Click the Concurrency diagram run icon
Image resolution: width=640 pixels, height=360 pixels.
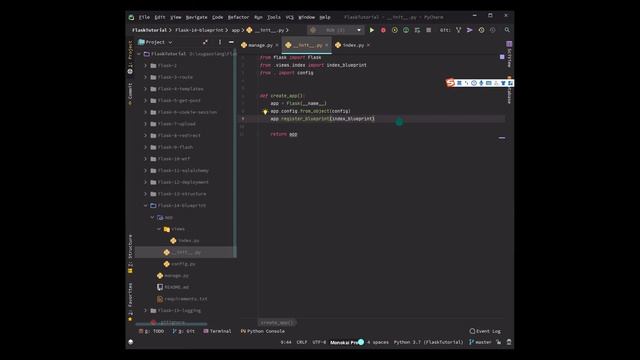click(x=417, y=30)
